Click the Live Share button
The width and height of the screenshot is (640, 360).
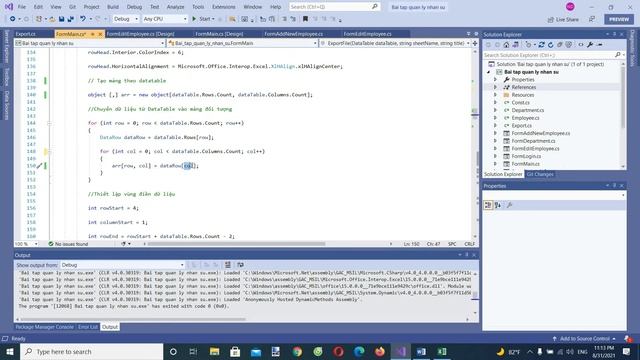[563, 19]
